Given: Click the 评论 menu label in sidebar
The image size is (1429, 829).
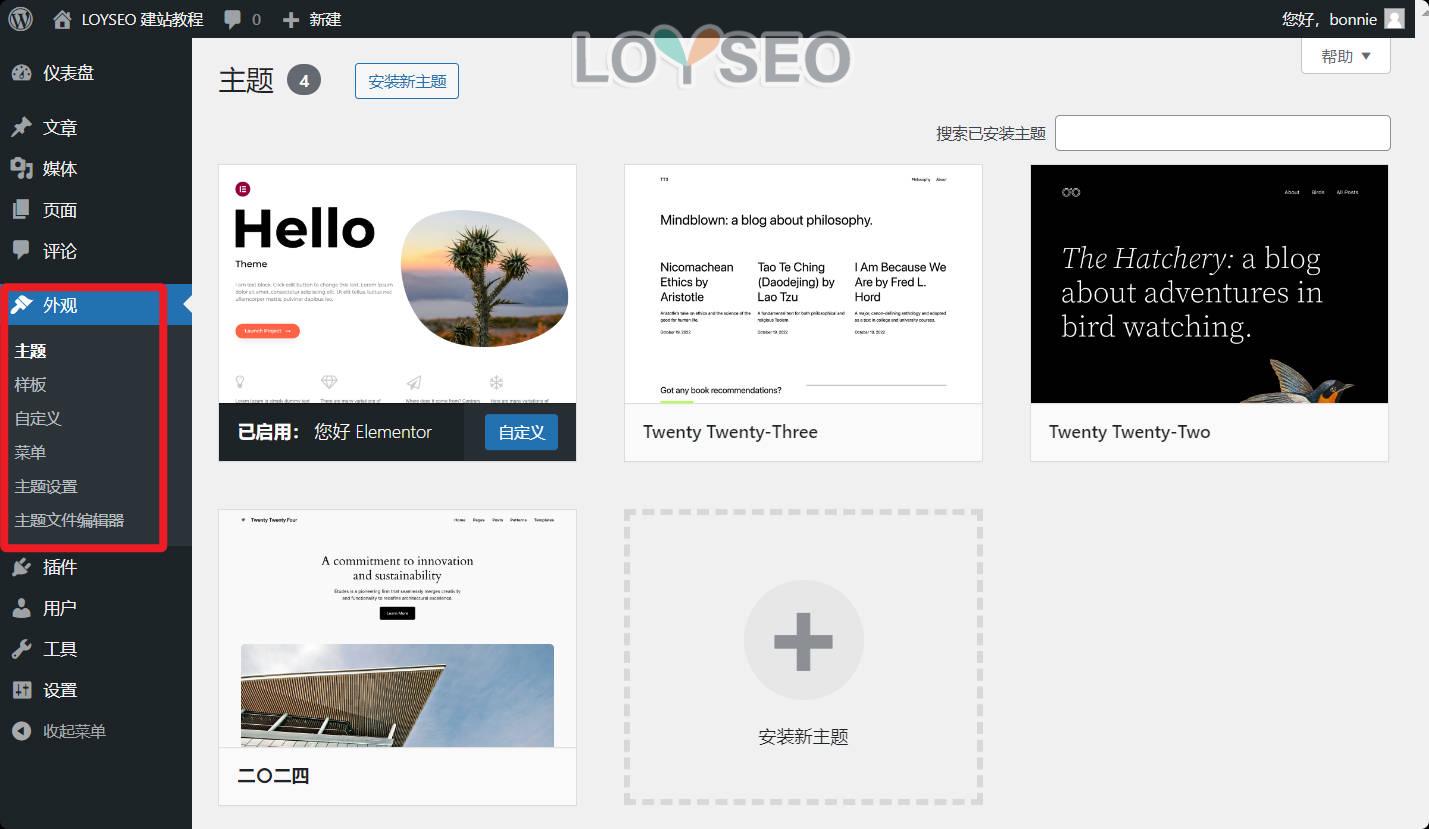Looking at the screenshot, I should (x=60, y=251).
